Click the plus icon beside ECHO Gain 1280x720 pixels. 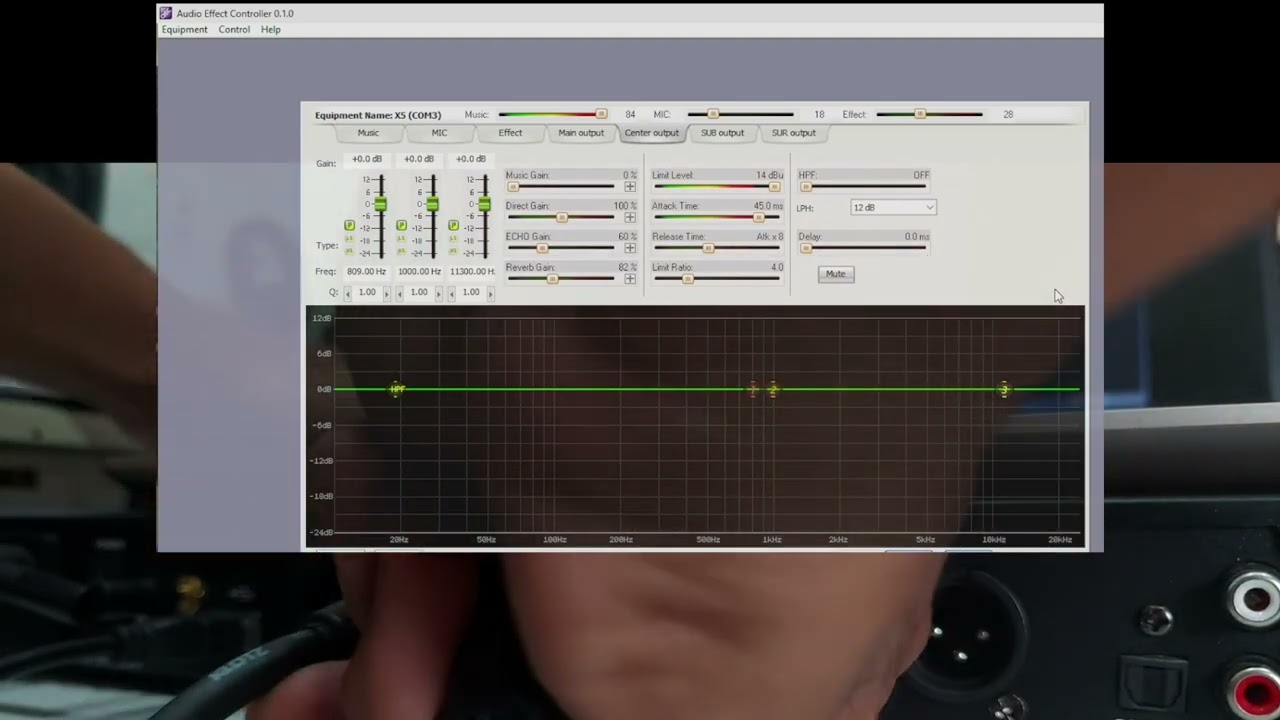[630, 248]
